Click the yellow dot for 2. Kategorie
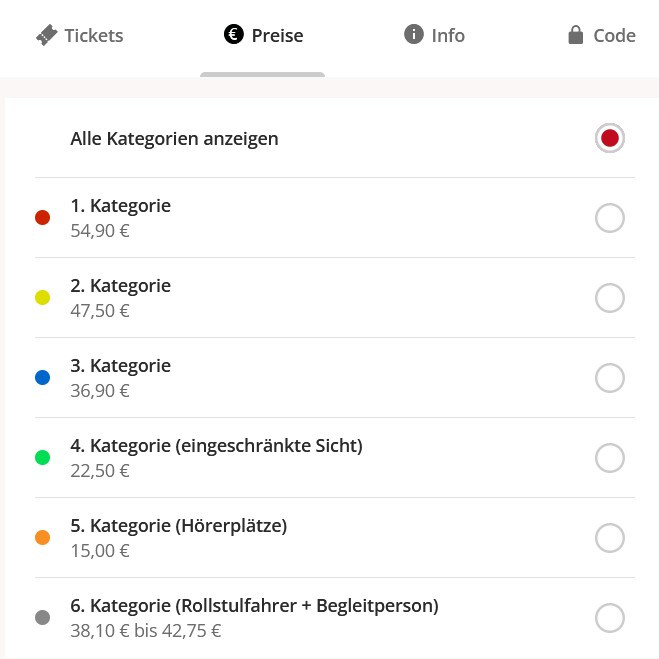The width and height of the screenshot is (659, 659). point(42,298)
